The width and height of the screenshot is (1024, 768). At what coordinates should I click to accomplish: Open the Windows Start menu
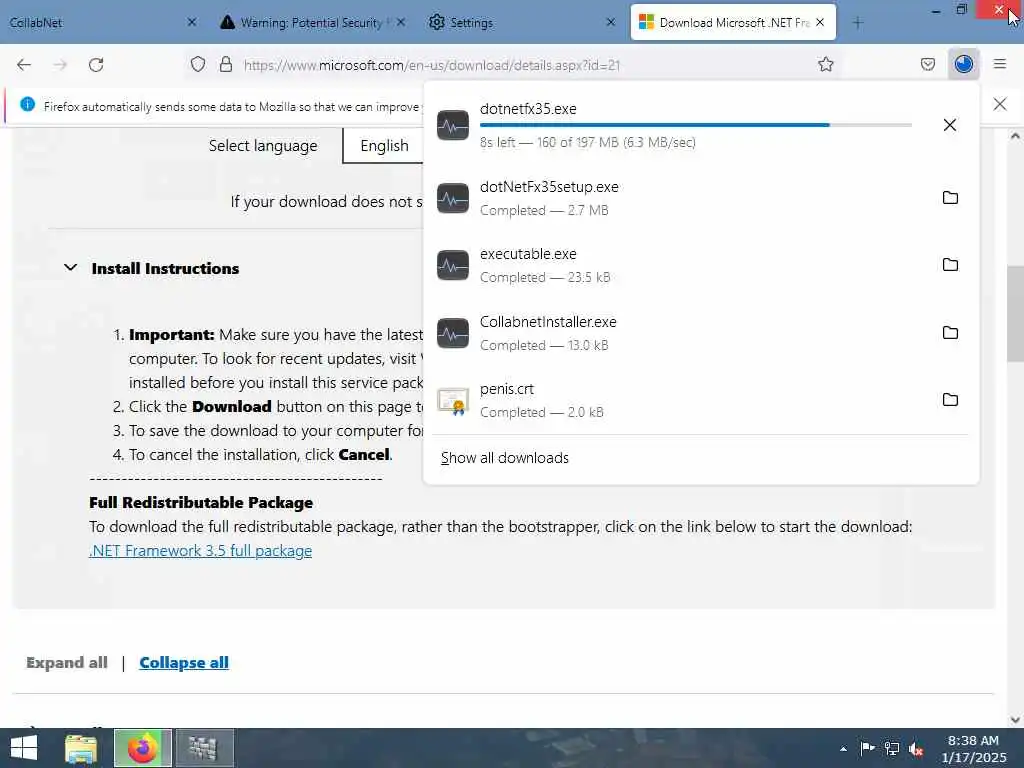24,748
